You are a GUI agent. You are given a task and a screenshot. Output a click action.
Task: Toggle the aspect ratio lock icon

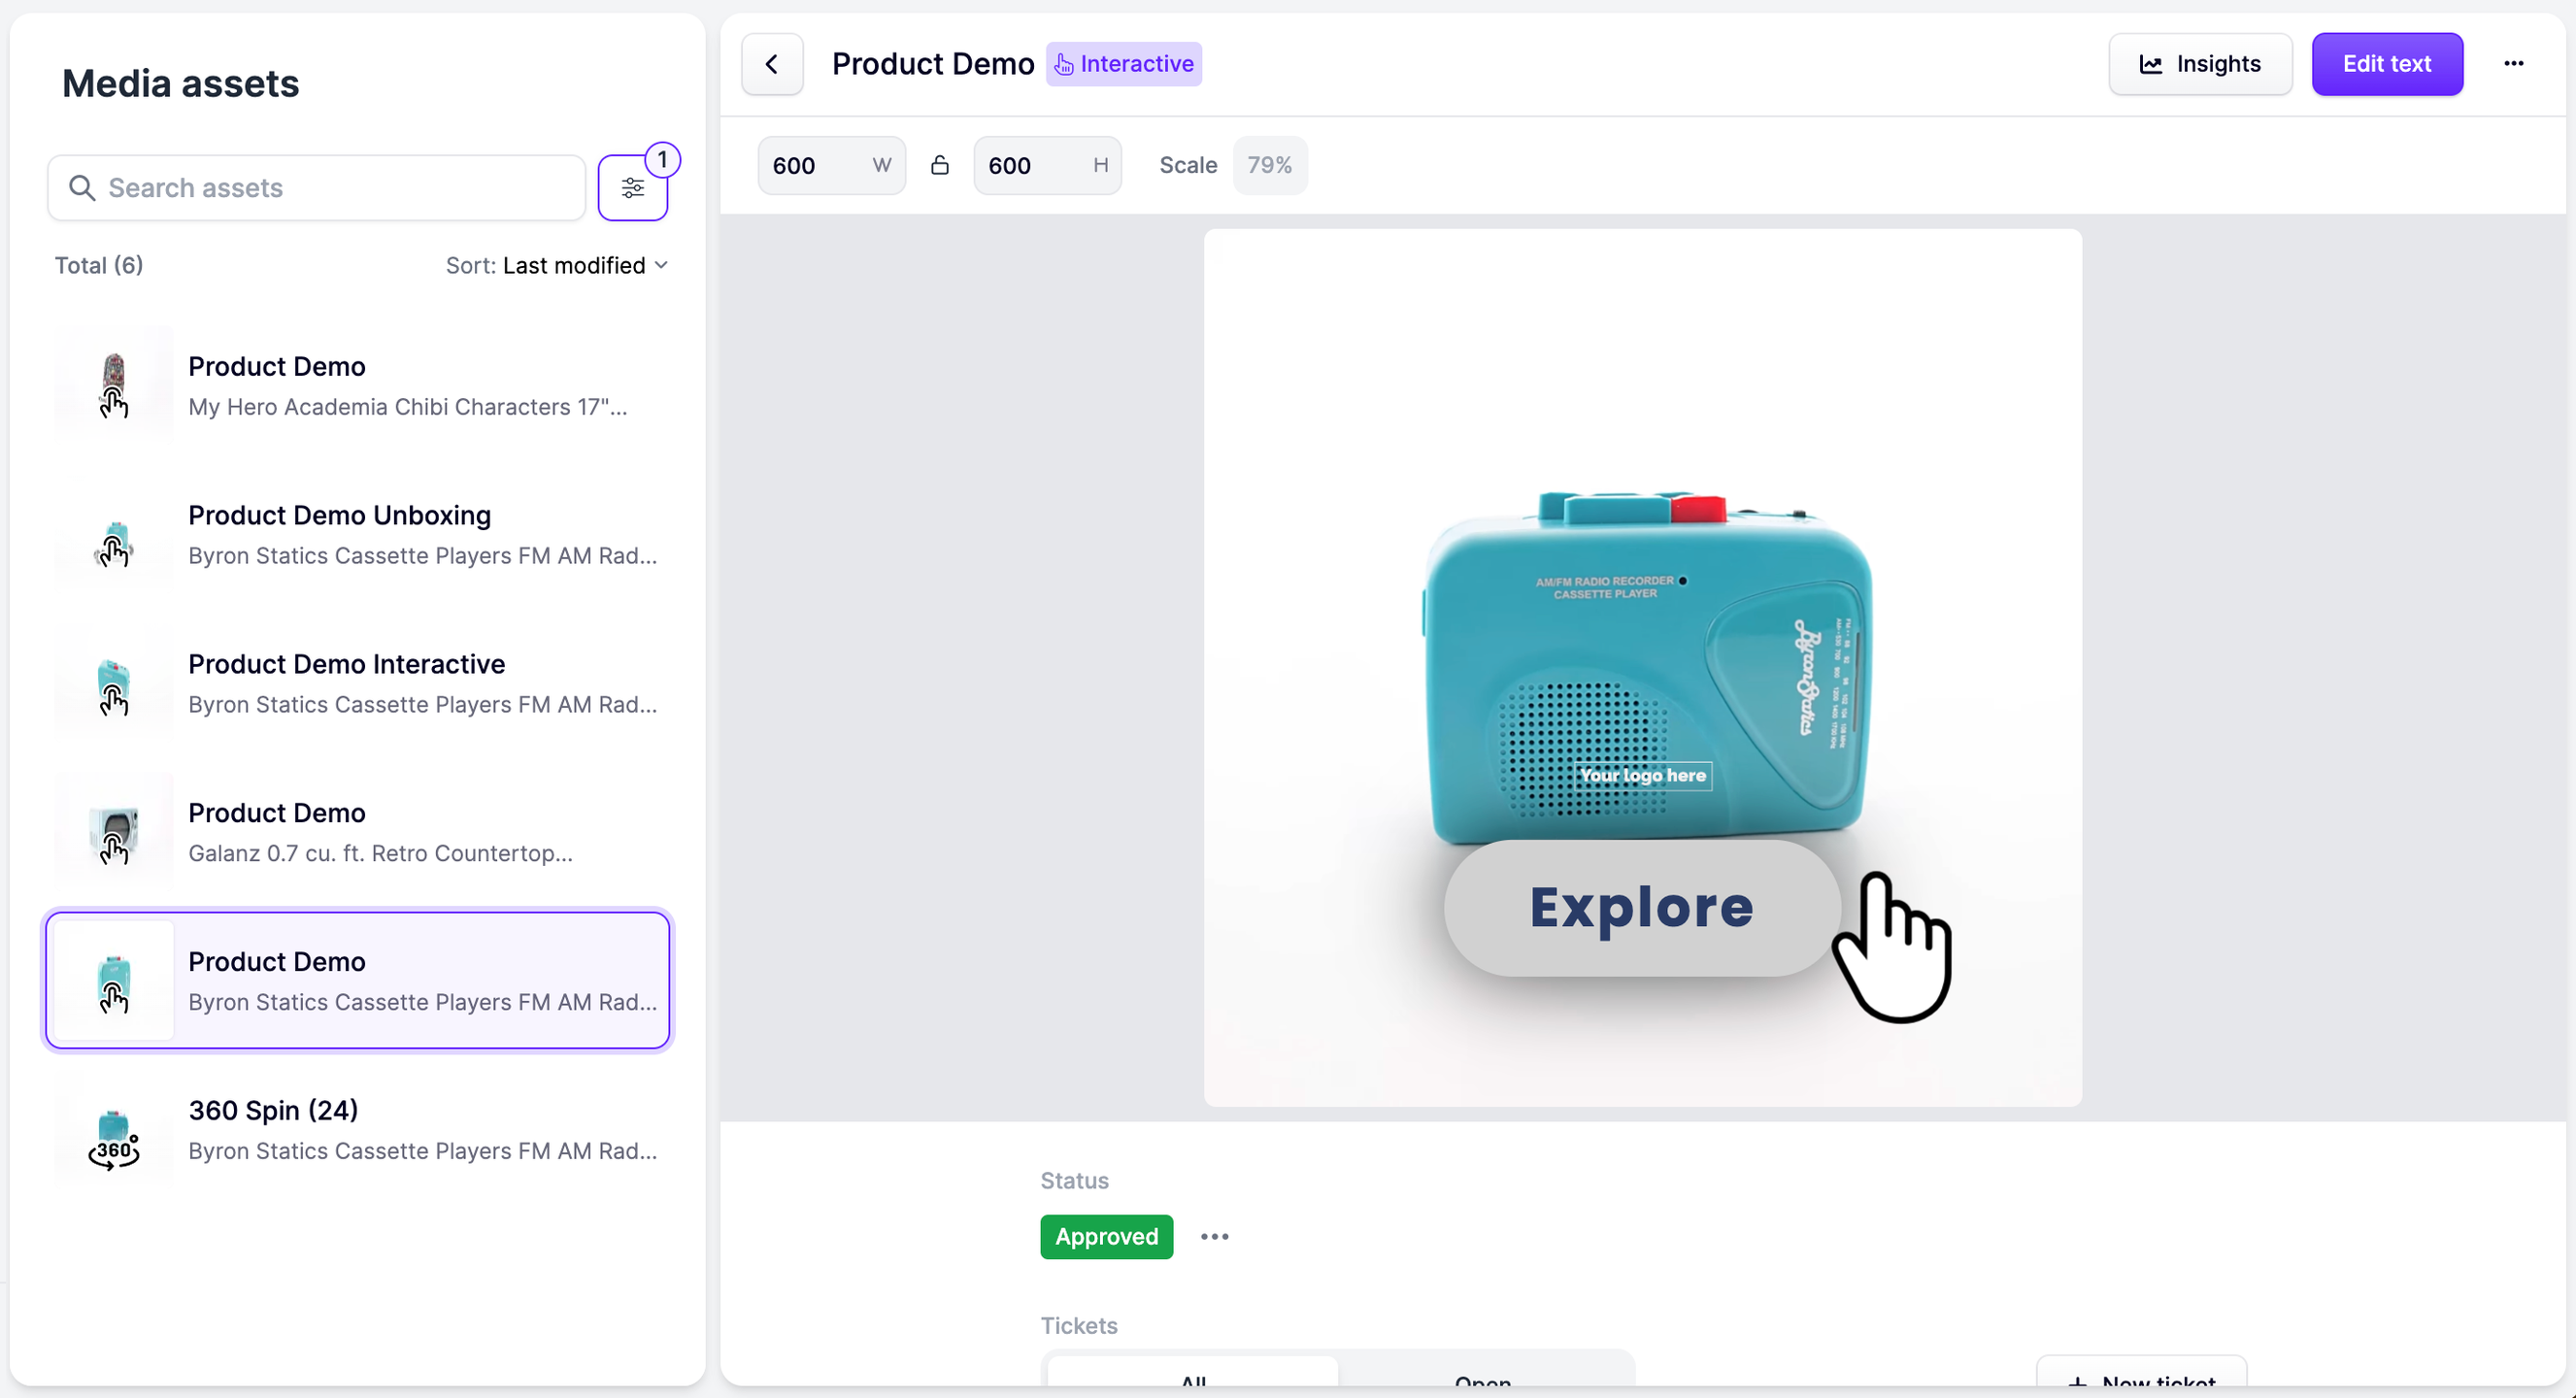pyautogui.click(x=939, y=165)
